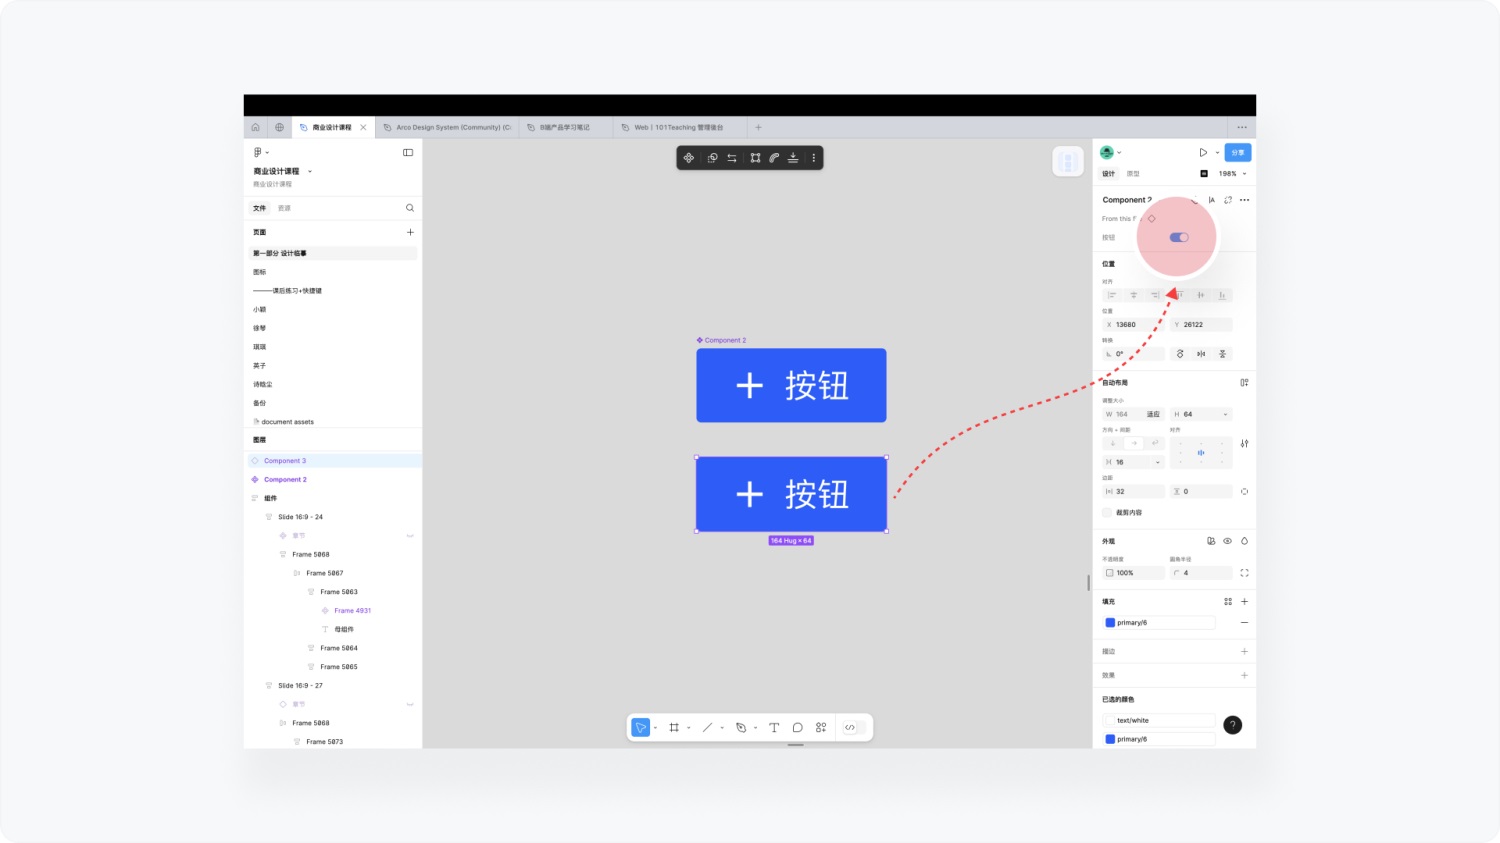1500x843 pixels.
Task: Click the primary/6 fill color swatch
Action: pyautogui.click(x=1110, y=622)
